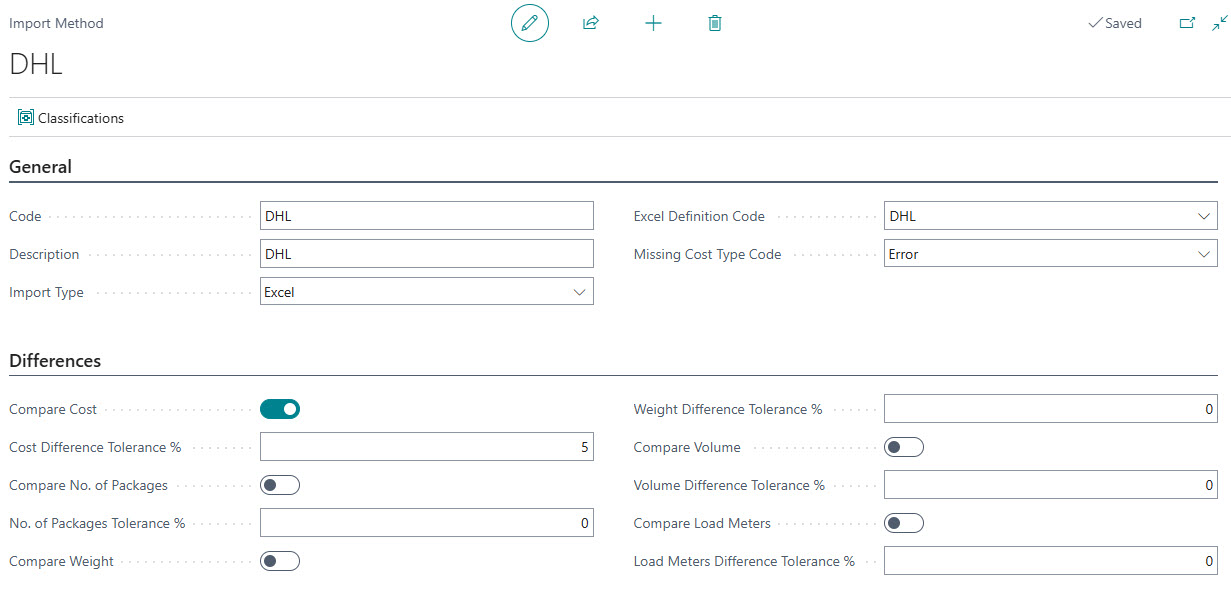This screenshot has width=1231, height=596.
Task: Click the plus icon to create new record
Action: (x=653, y=23)
